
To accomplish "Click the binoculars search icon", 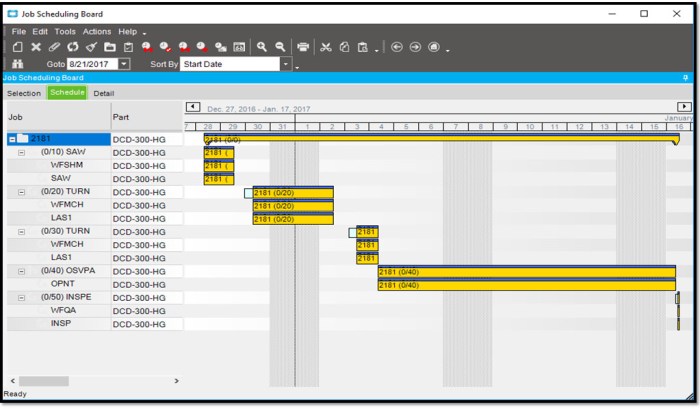I will [17, 64].
